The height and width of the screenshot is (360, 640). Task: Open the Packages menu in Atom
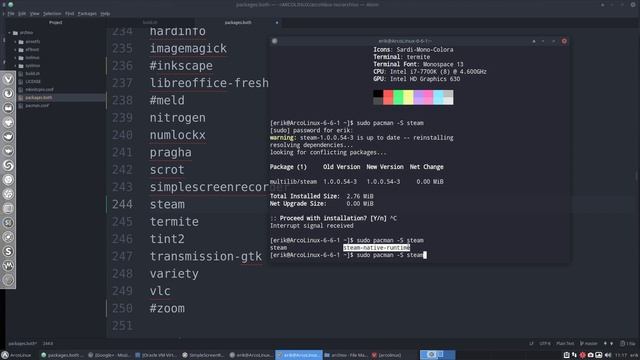click(87, 13)
